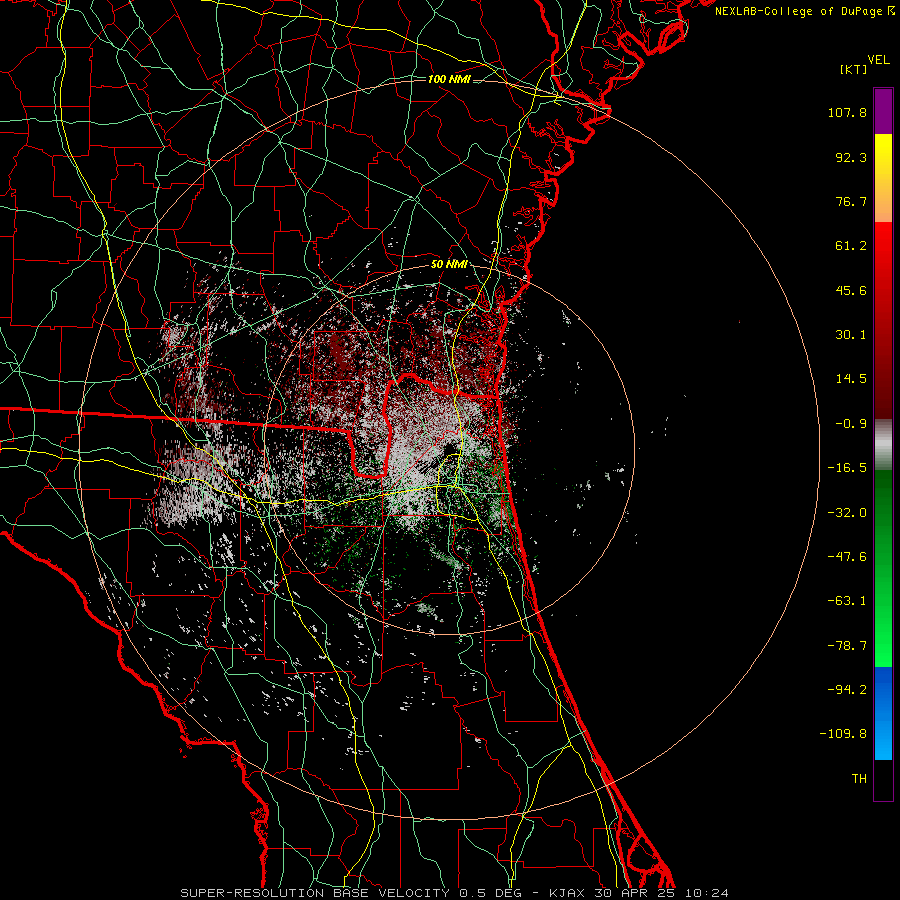Screen dimensions: 900x900
Task: Click the Super-Resolution Base Velocity caption text
Action: coord(455,893)
